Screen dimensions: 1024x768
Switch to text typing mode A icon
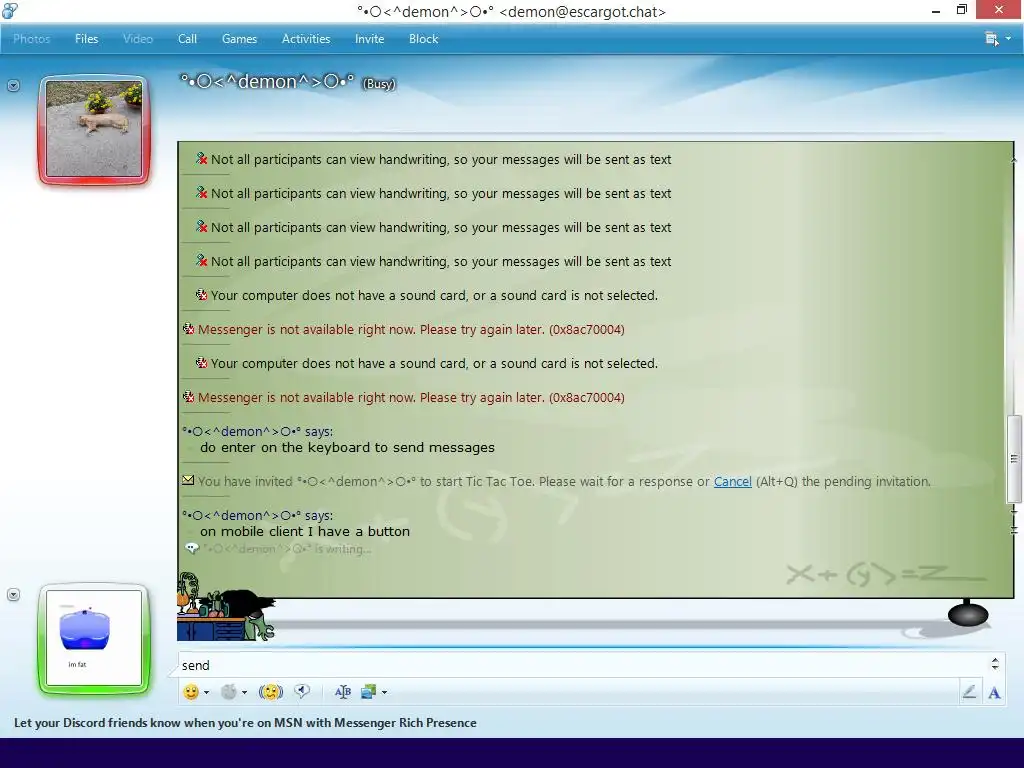tap(994, 693)
